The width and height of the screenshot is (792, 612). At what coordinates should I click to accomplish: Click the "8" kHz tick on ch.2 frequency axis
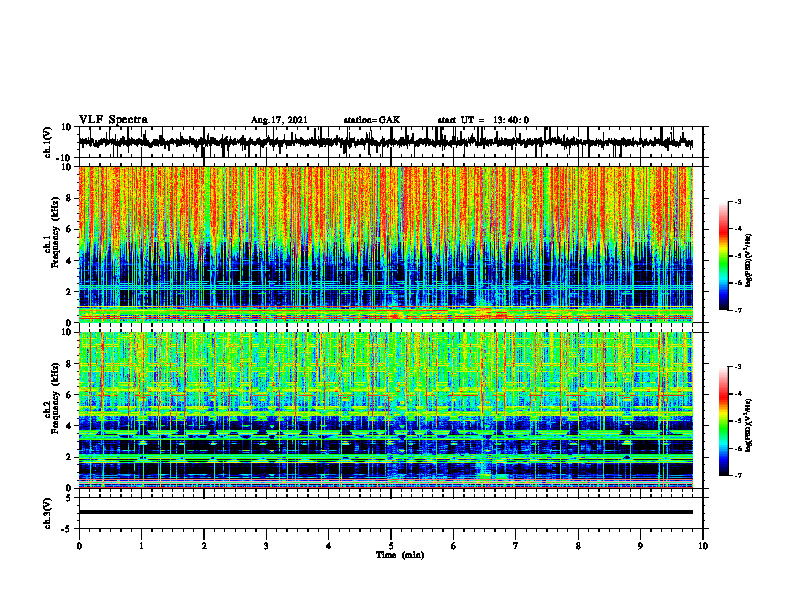pyautogui.click(x=69, y=364)
